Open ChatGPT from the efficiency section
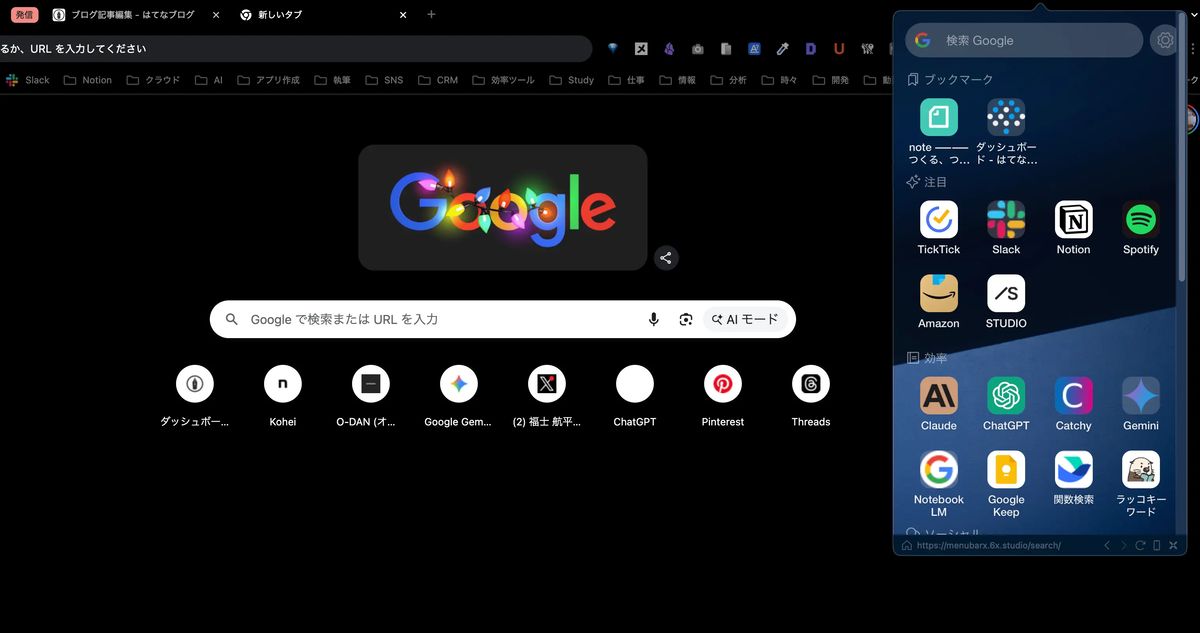 tap(1006, 396)
